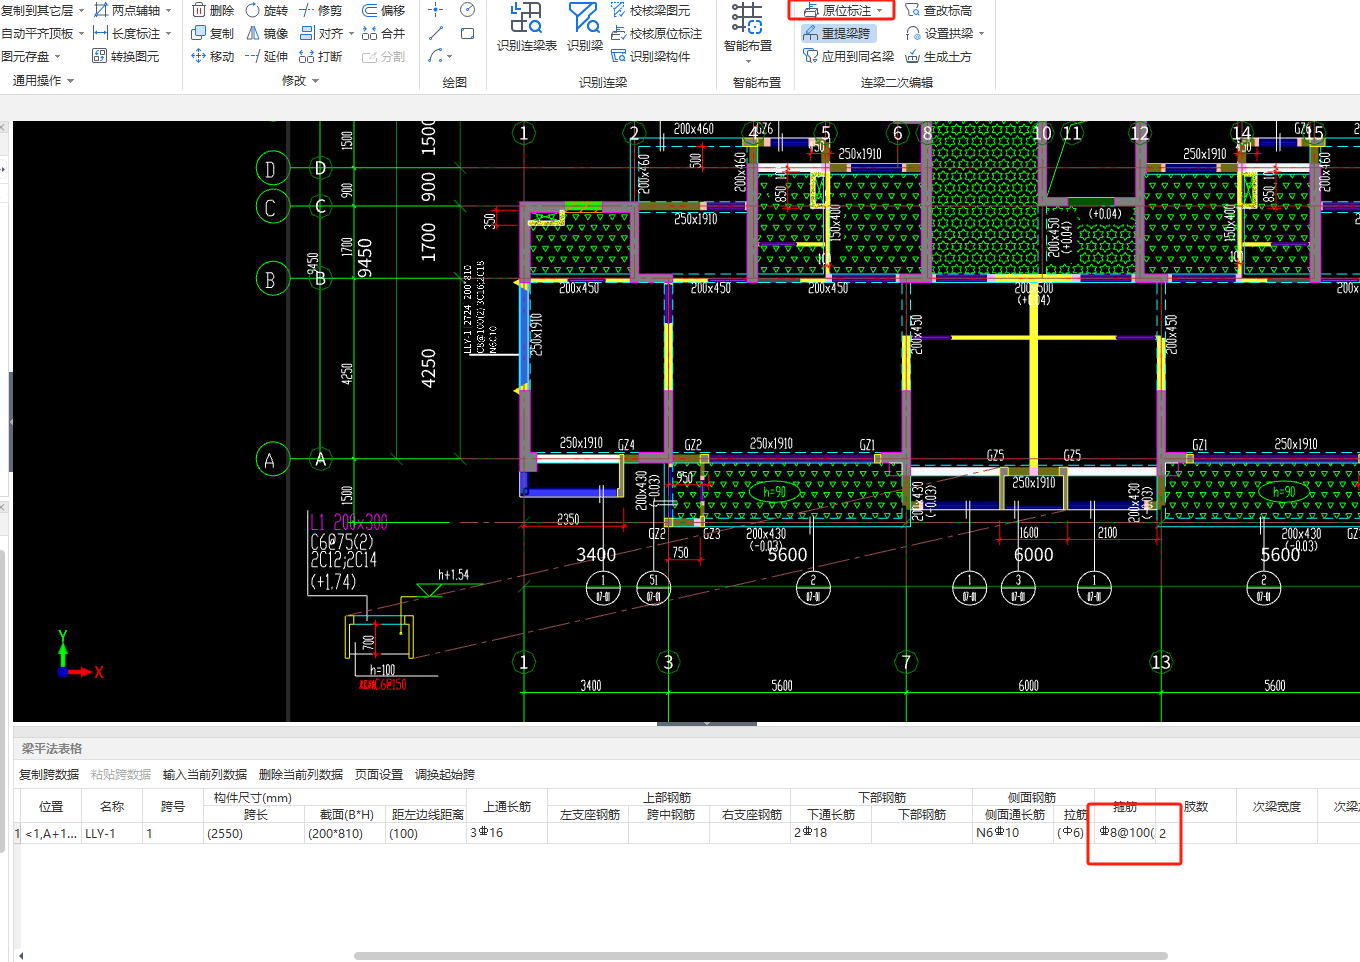Toggle the highlighted 重提梁跨 tool

click(x=837, y=33)
